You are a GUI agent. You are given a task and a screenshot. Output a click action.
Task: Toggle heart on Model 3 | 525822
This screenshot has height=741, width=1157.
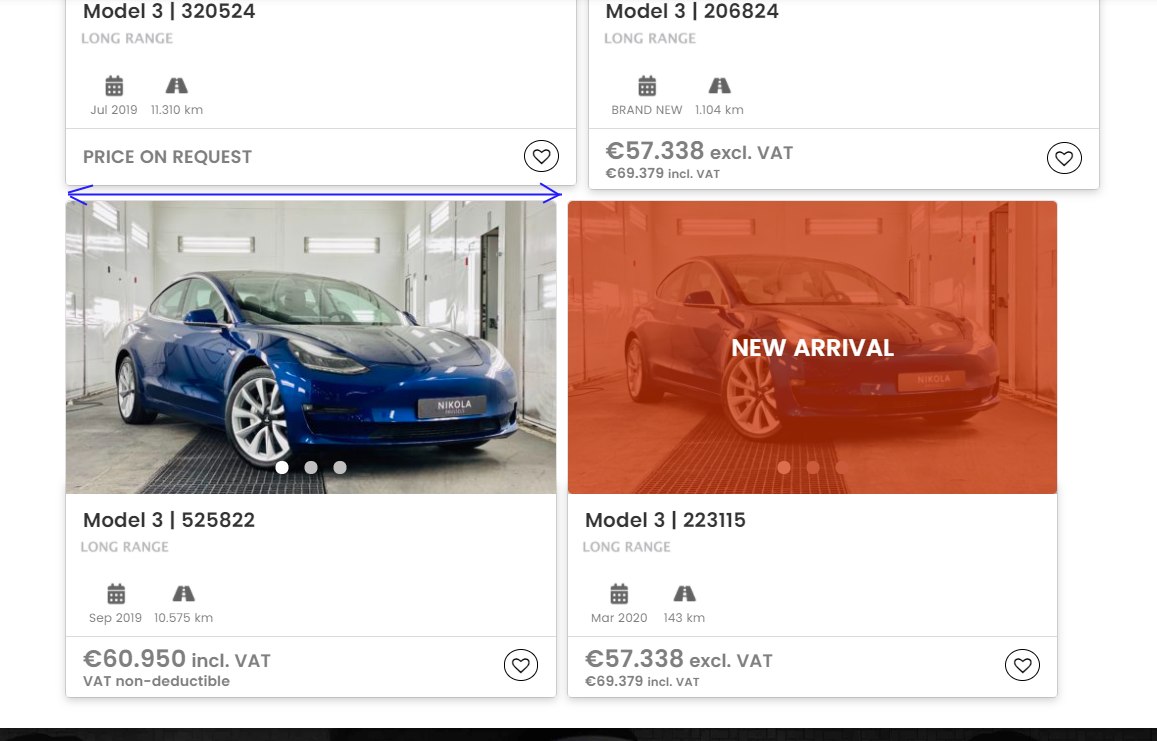point(521,665)
